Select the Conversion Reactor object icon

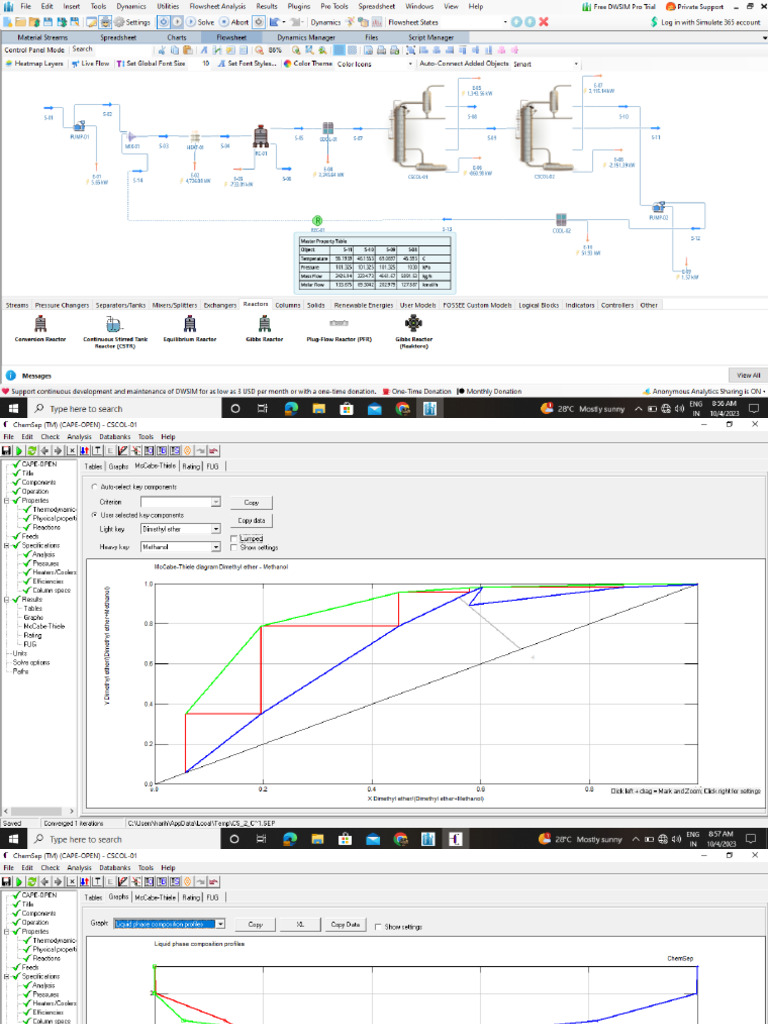(40, 323)
